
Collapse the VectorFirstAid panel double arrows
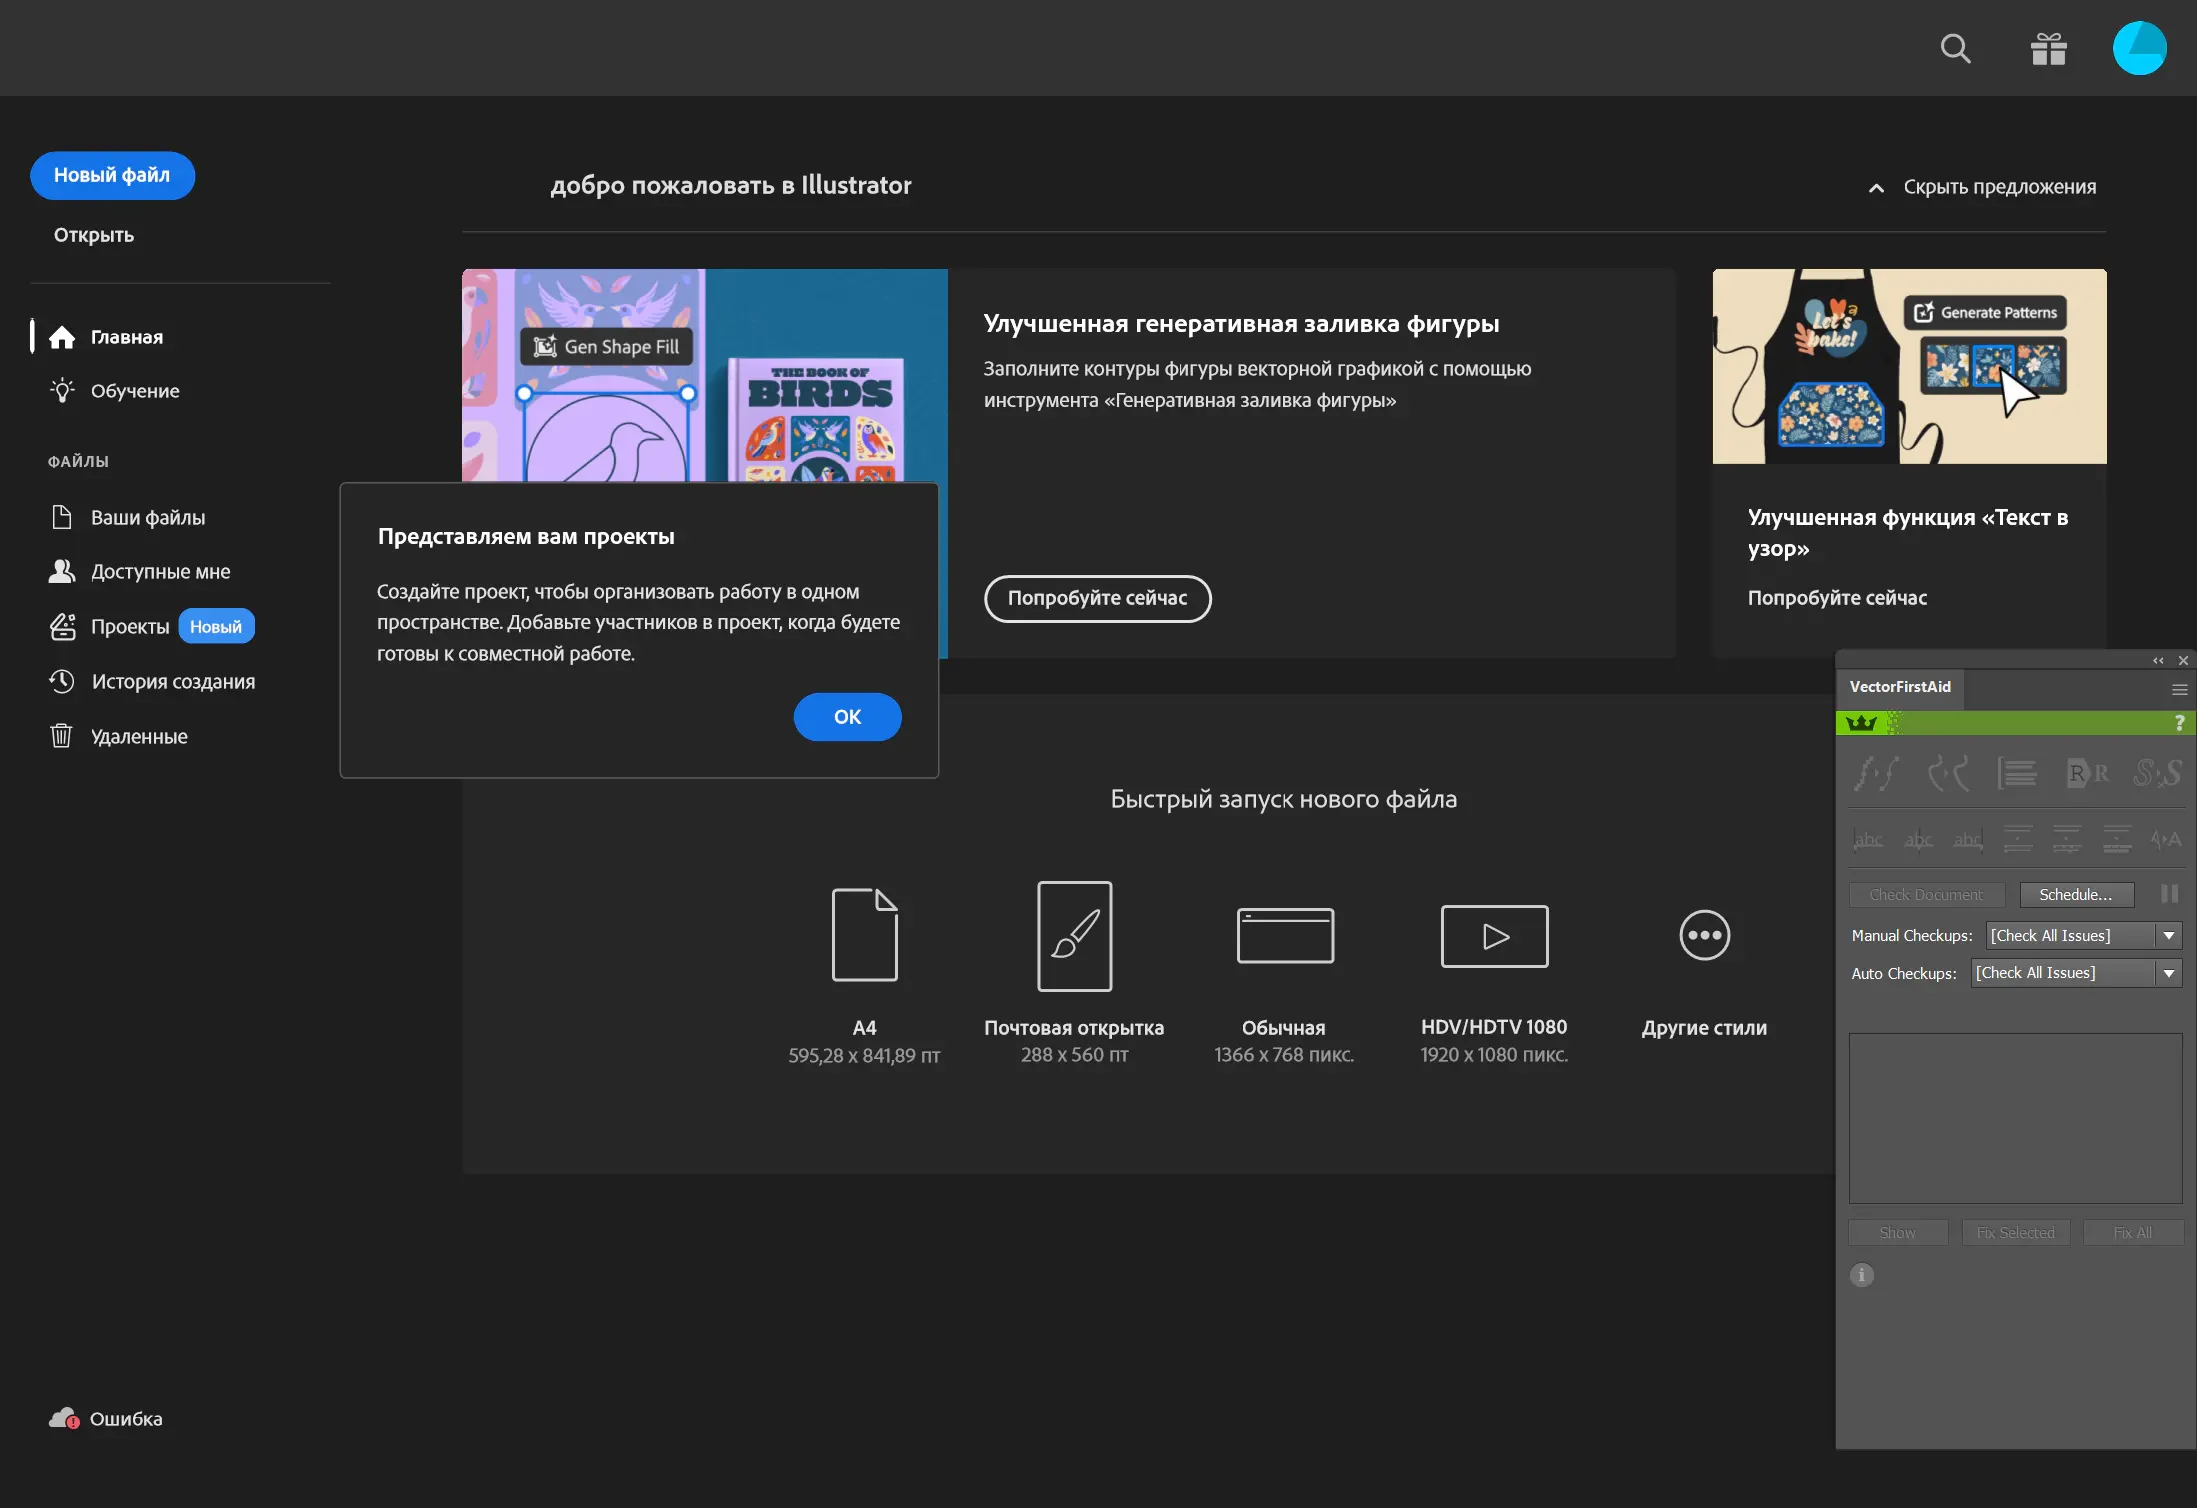point(2157,660)
